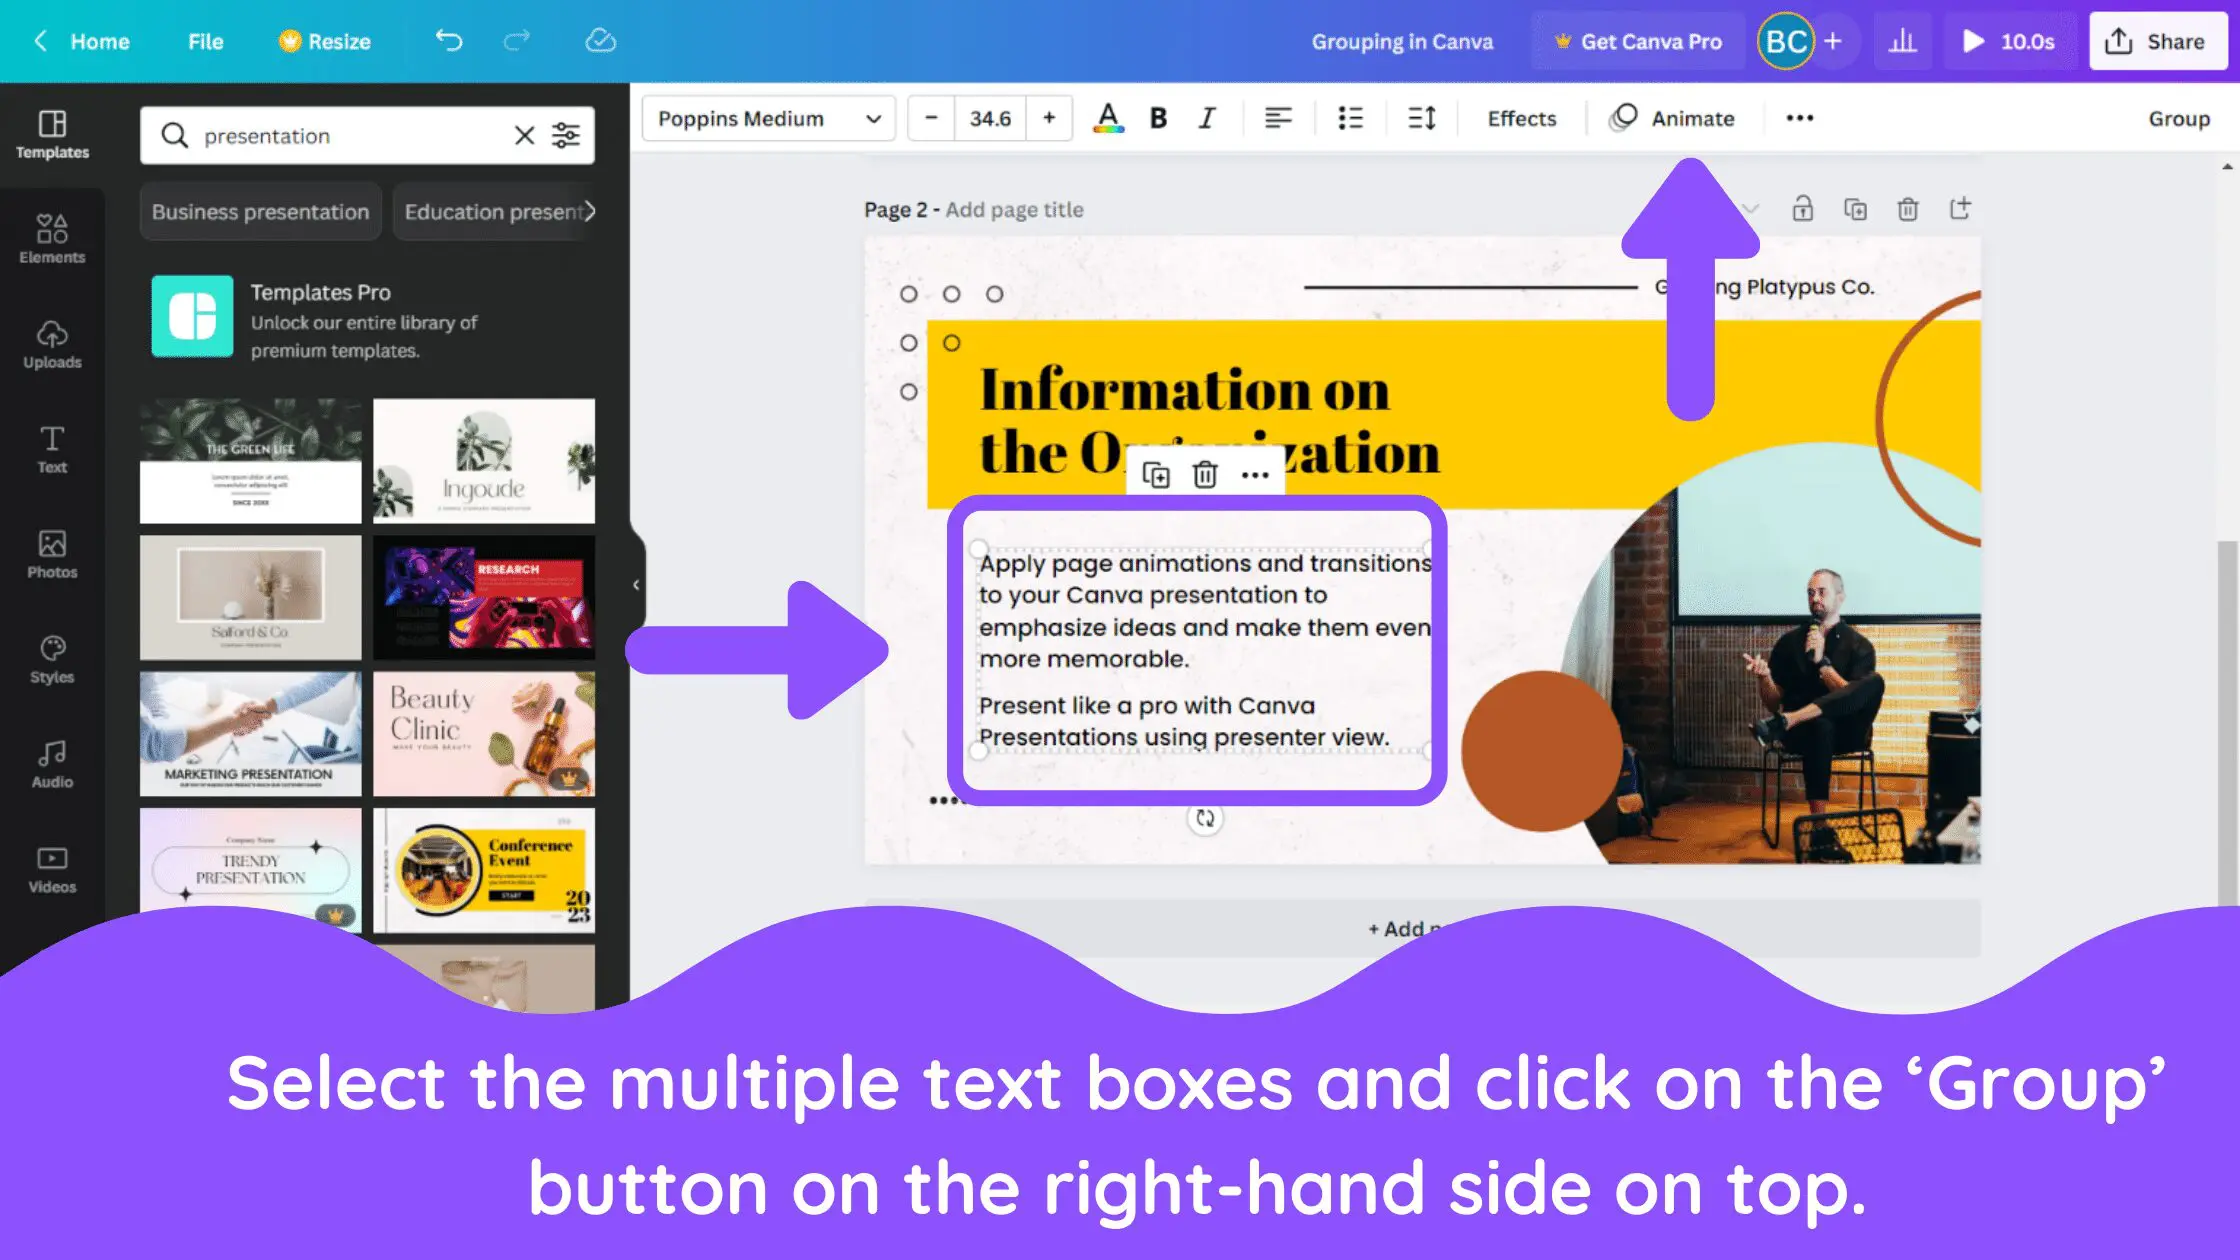Add collaborators with plus icon
Viewport: 2240px width, 1260px height.
pyautogui.click(x=1833, y=41)
